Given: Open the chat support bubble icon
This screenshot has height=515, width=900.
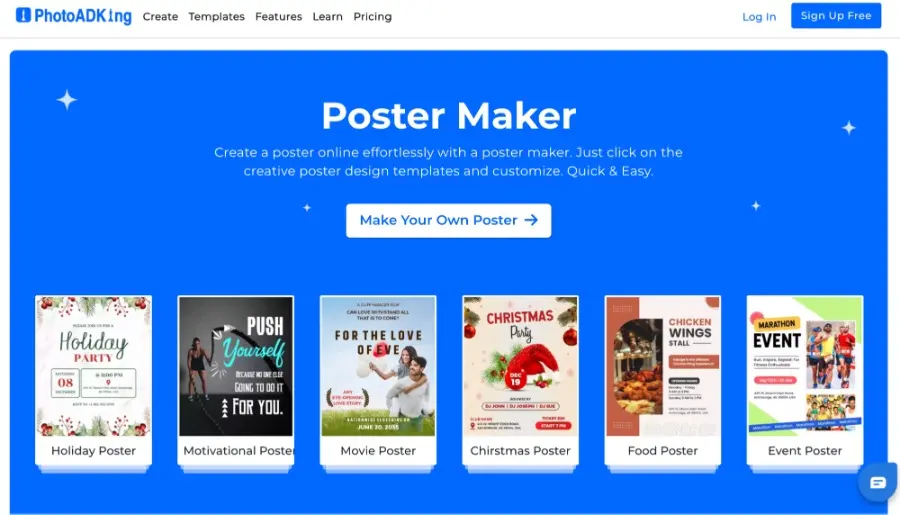Looking at the screenshot, I should click(878, 482).
